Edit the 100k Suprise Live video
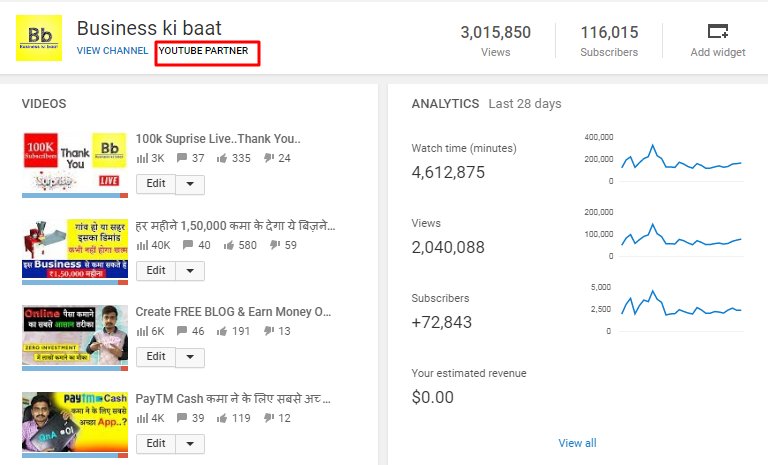This screenshot has height=465, width=768. pos(156,184)
